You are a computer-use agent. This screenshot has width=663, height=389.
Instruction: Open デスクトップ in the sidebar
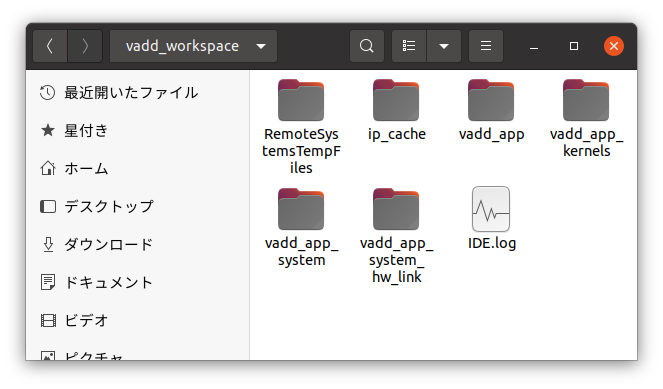[137, 207]
